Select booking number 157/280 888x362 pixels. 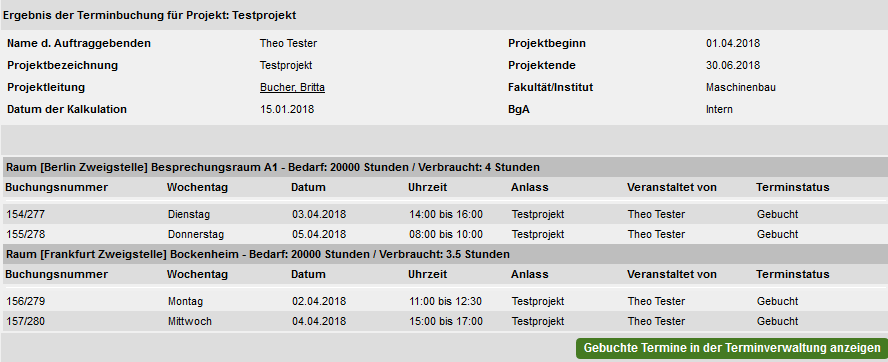tap(25, 321)
